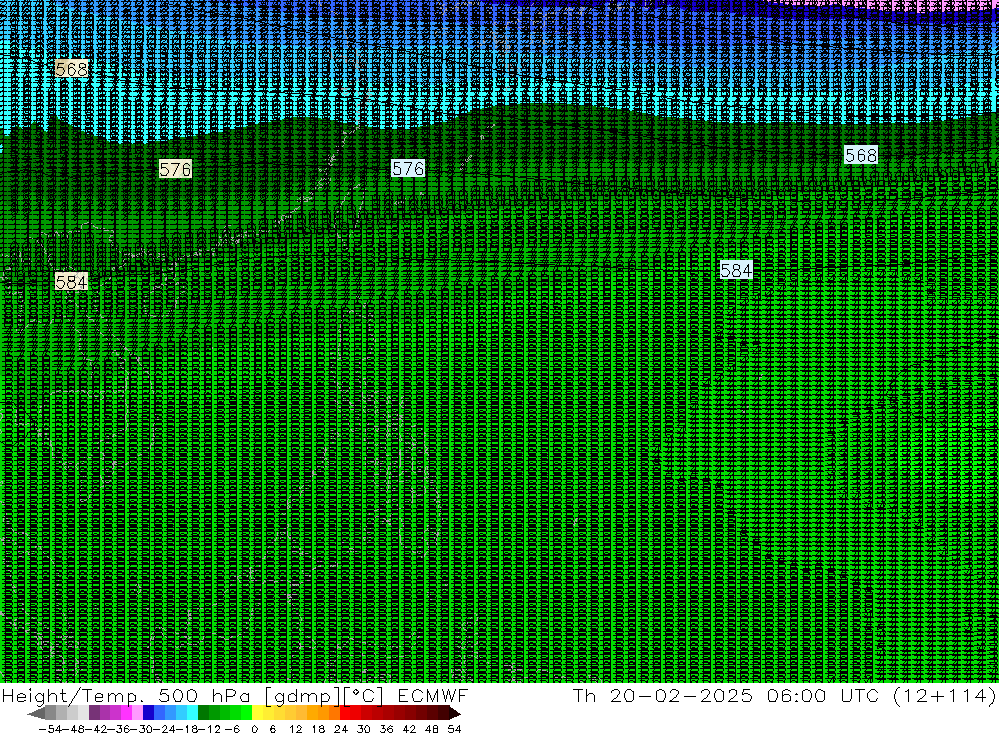
Task: Click the '06:00 UTC' time text
Action: point(823,695)
